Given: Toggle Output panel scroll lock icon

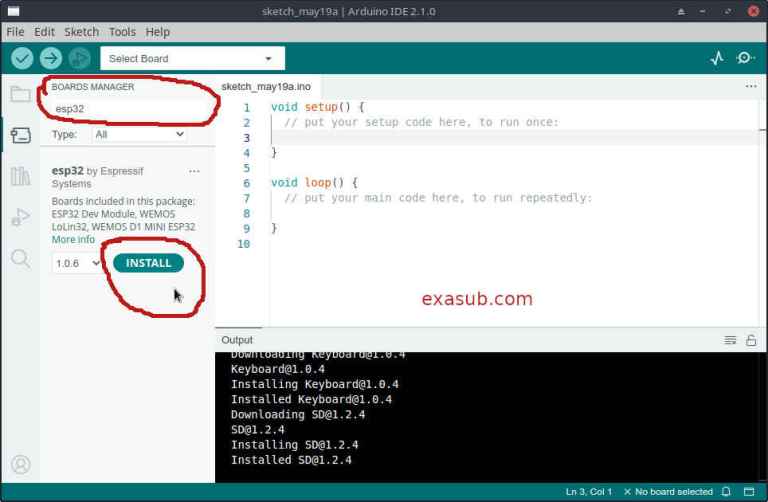Looking at the screenshot, I should point(751,340).
